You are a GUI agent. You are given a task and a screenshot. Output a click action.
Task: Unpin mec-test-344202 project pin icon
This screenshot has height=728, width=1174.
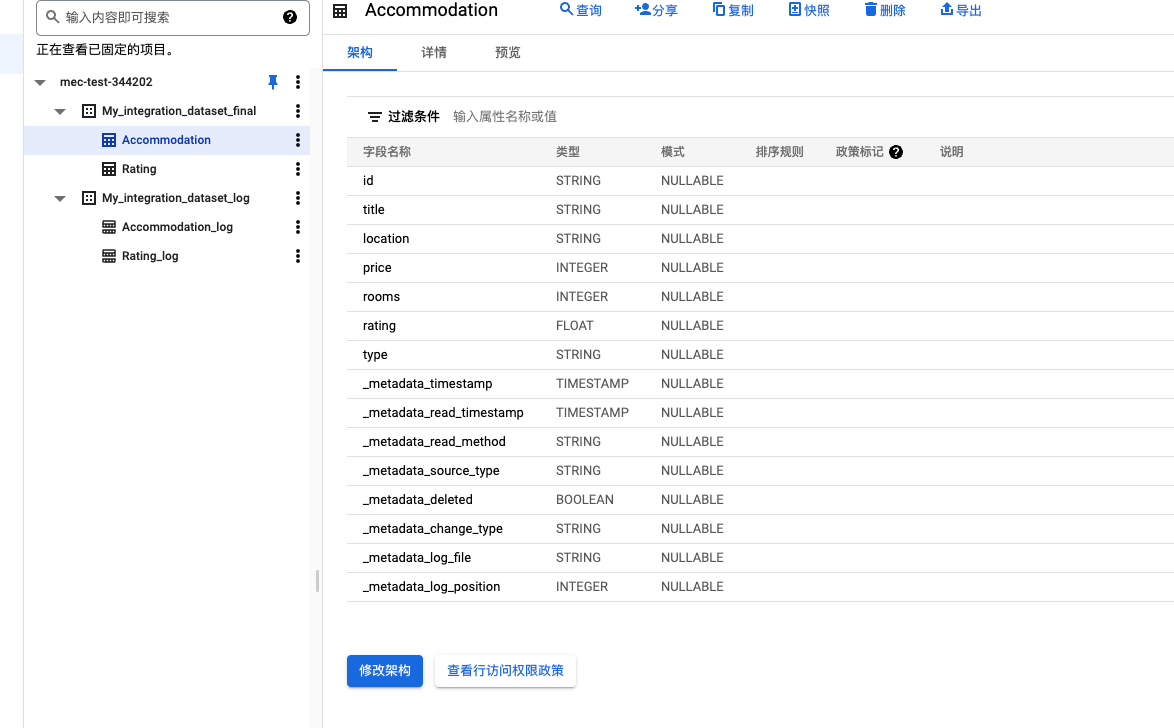[x=273, y=82]
